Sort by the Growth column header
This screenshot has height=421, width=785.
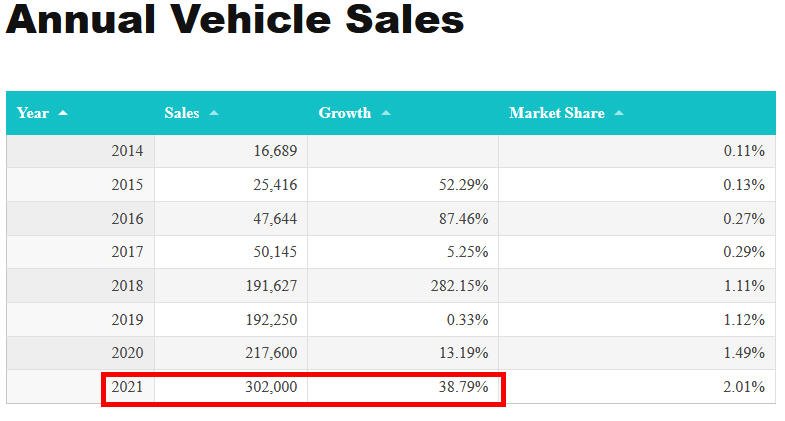(345, 113)
